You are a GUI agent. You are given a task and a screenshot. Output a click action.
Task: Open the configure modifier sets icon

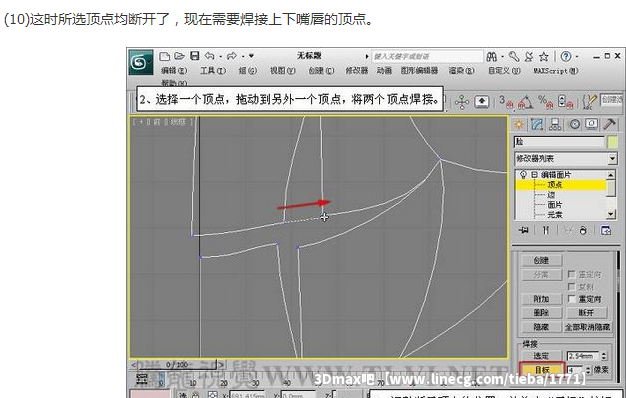click(606, 230)
